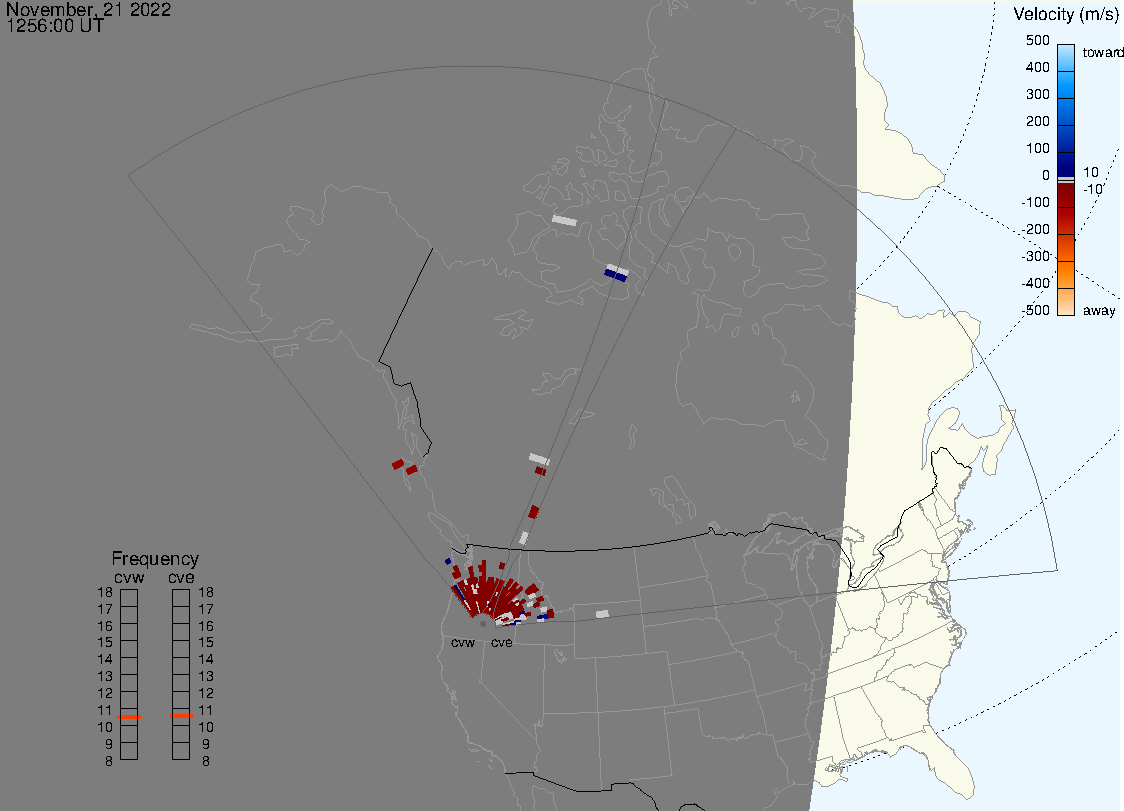This screenshot has width=1124, height=811.
Task: Pick the color band between 100 and 200
Action: [x=1066, y=138]
